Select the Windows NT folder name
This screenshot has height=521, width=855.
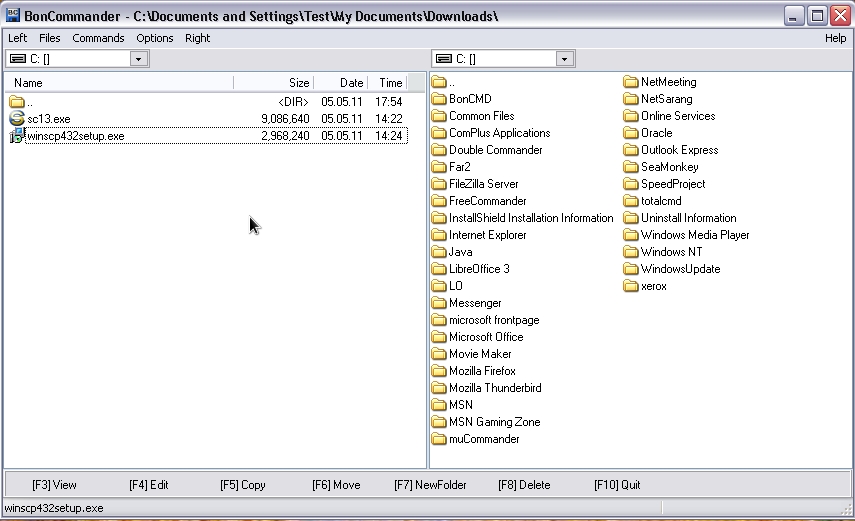tap(671, 251)
